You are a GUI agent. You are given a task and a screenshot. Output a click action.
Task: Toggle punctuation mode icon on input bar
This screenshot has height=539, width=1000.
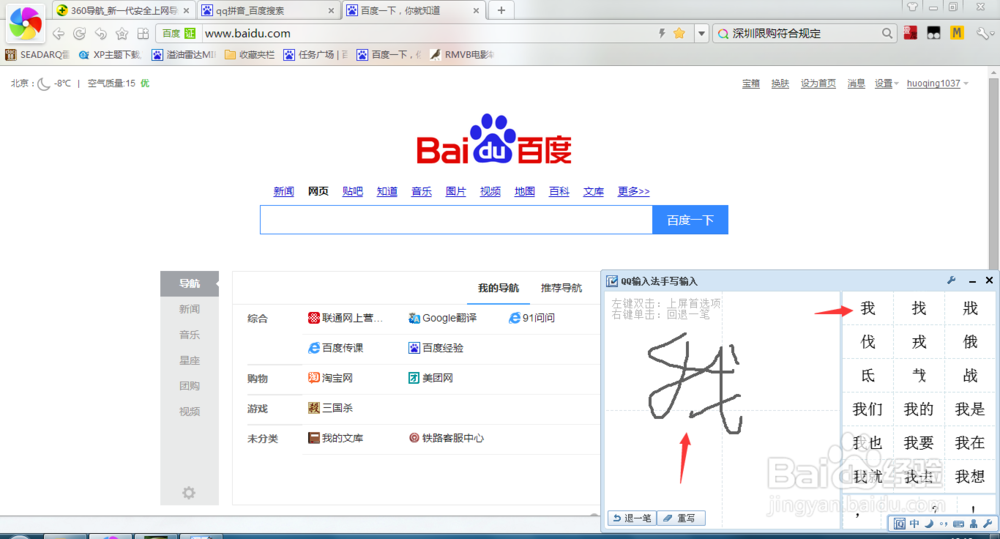(x=943, y=524)
